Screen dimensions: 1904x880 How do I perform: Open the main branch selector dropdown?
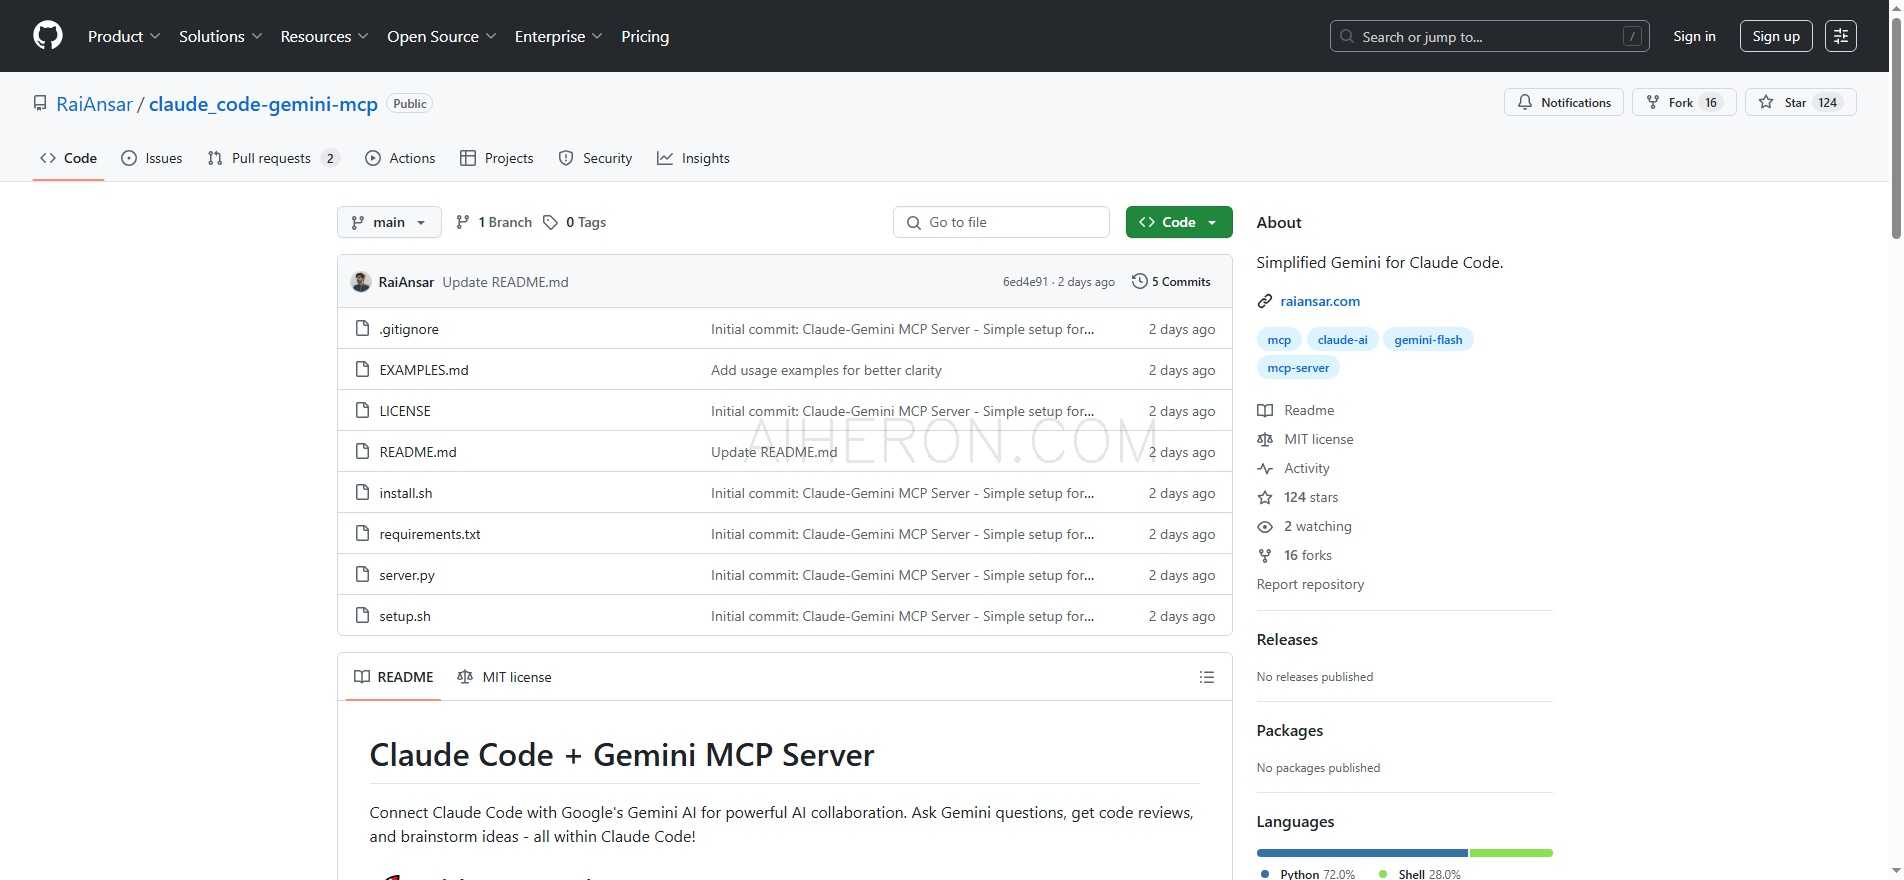click(x=389, y=222)
